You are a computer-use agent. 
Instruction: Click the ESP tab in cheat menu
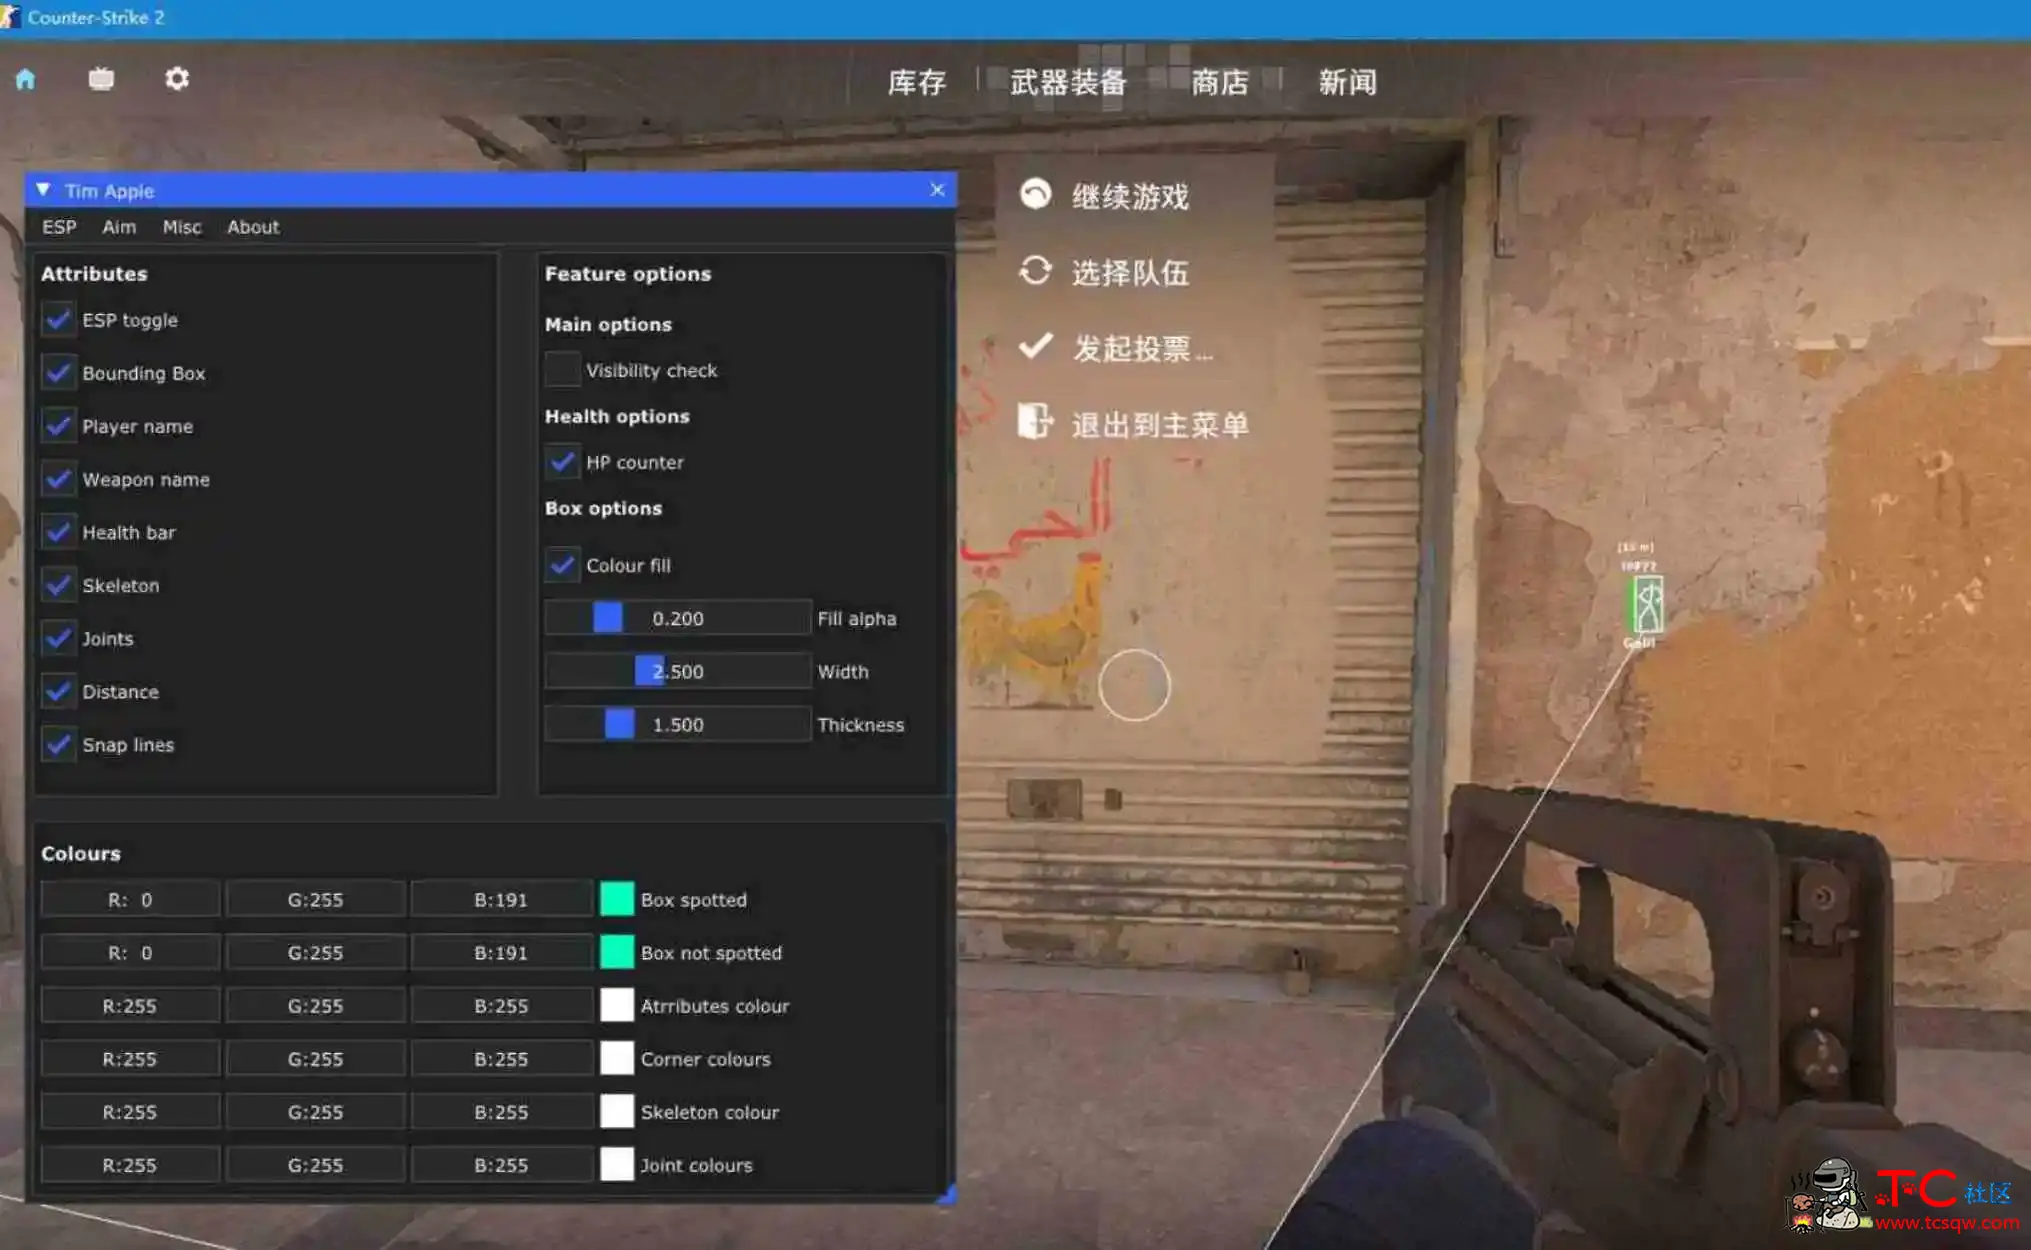tap(58, 226)
